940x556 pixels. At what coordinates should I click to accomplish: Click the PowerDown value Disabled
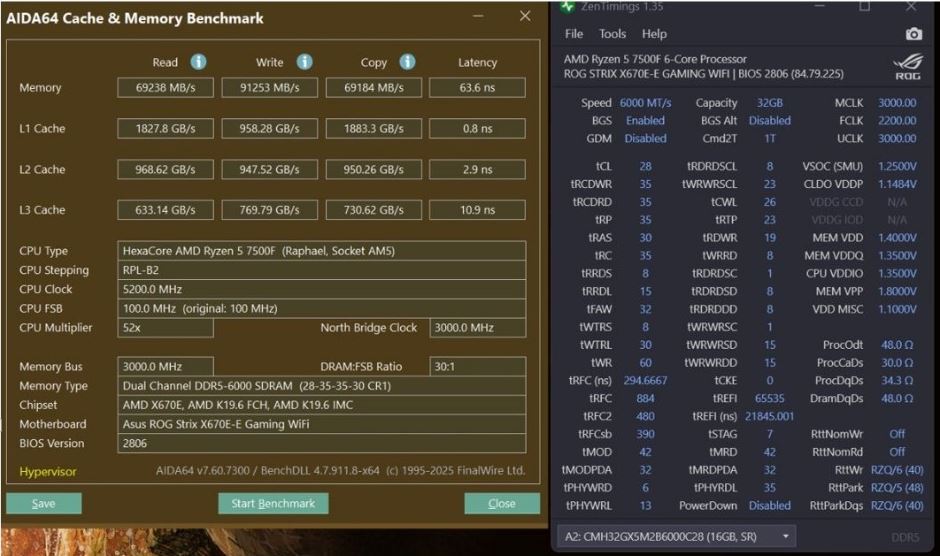pos(770,506)
